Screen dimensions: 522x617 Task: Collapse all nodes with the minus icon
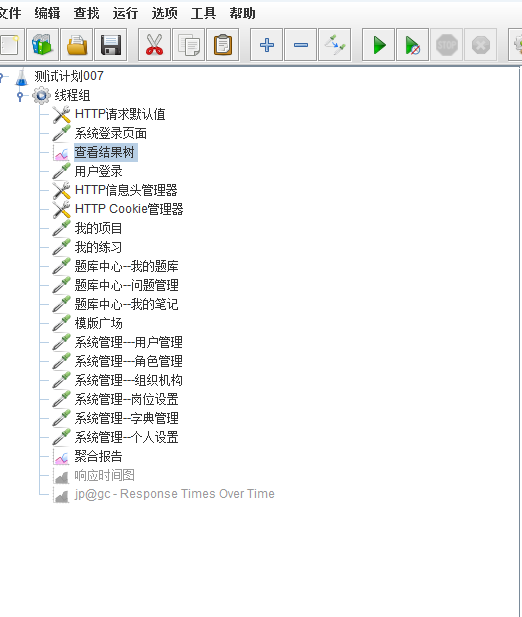point(301,44)
